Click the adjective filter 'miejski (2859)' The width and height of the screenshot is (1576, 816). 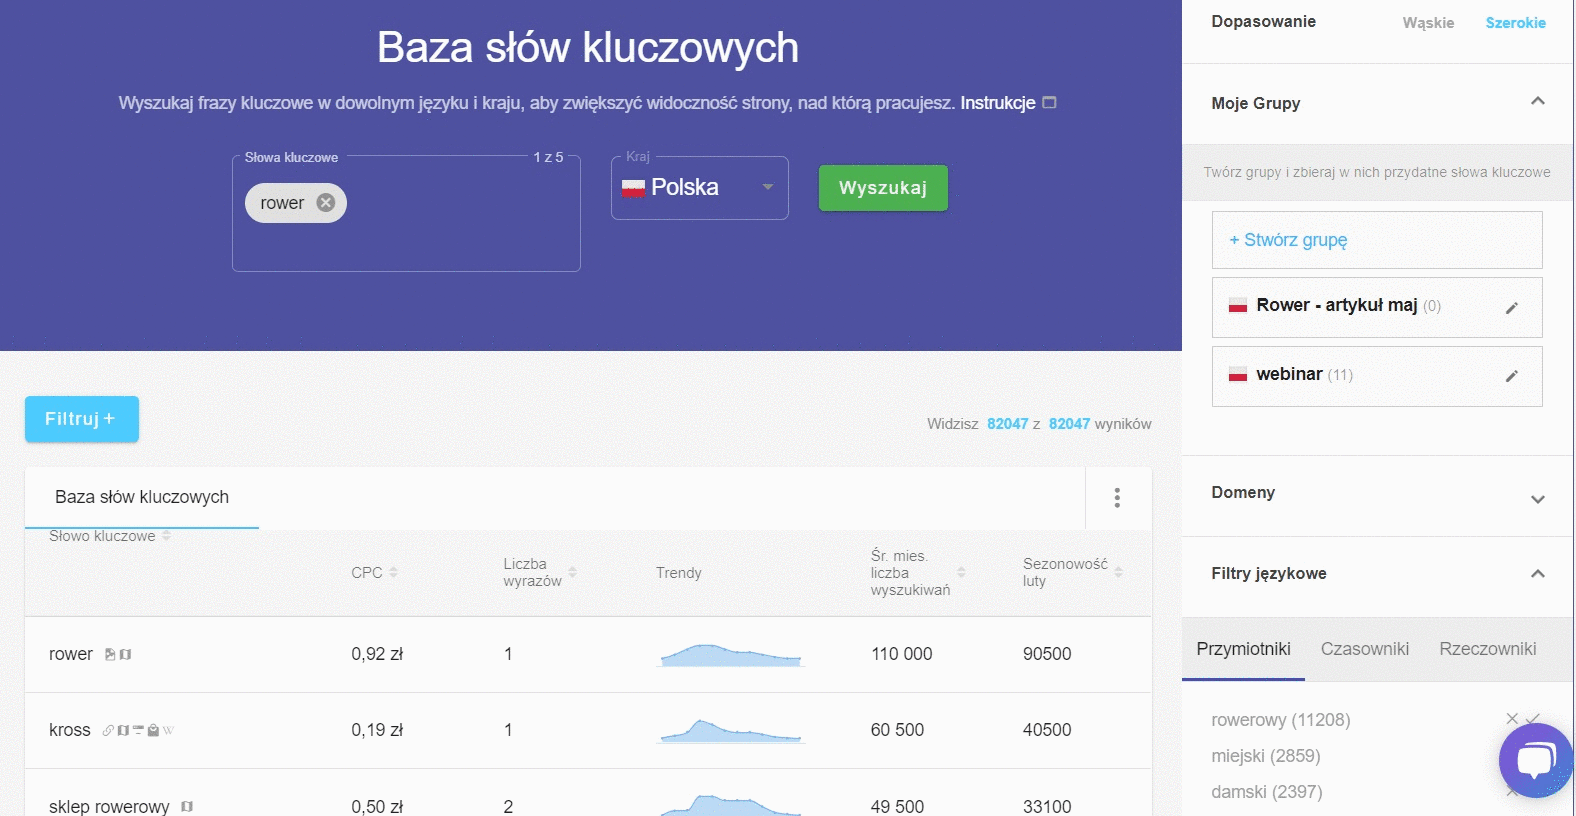(x=1265, y=756)
